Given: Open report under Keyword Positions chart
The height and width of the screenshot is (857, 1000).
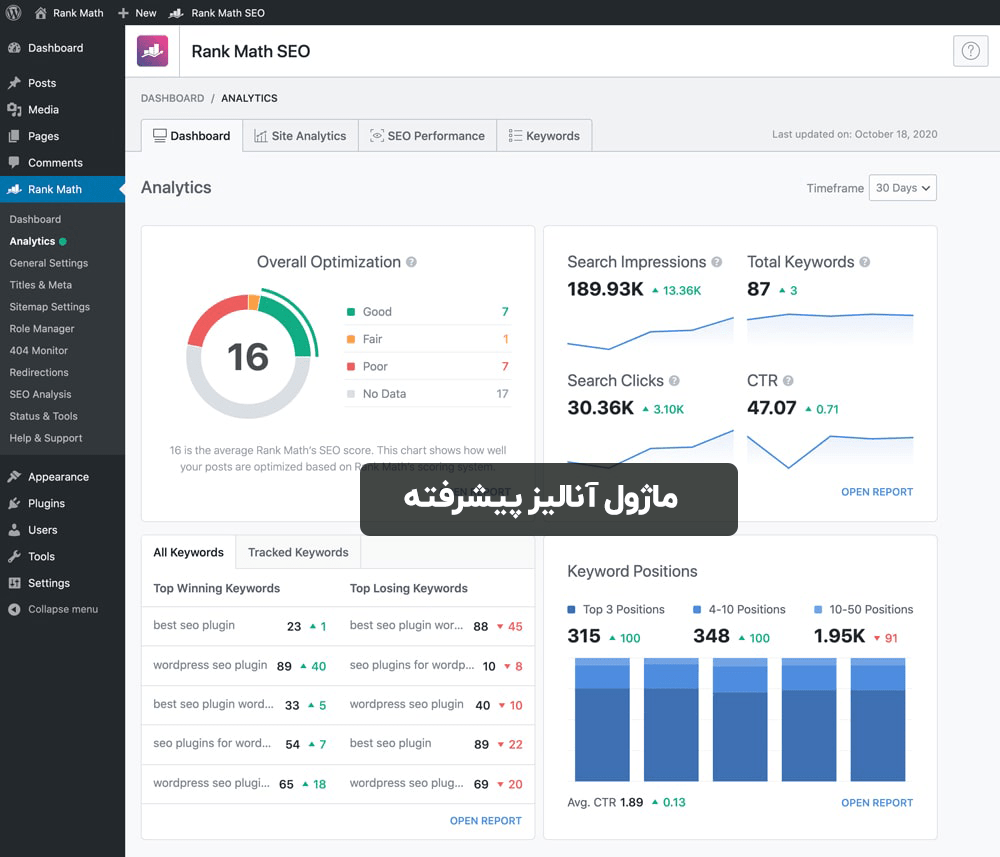Looking at the screenshot, I should coord(876,803).
